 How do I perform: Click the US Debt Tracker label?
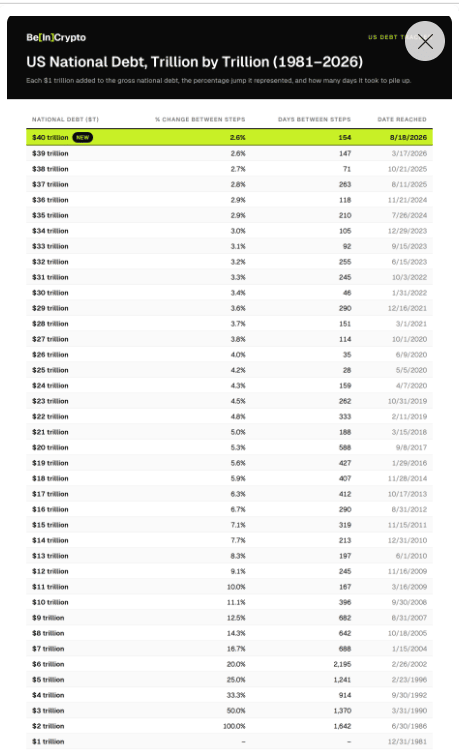[386, 37]
